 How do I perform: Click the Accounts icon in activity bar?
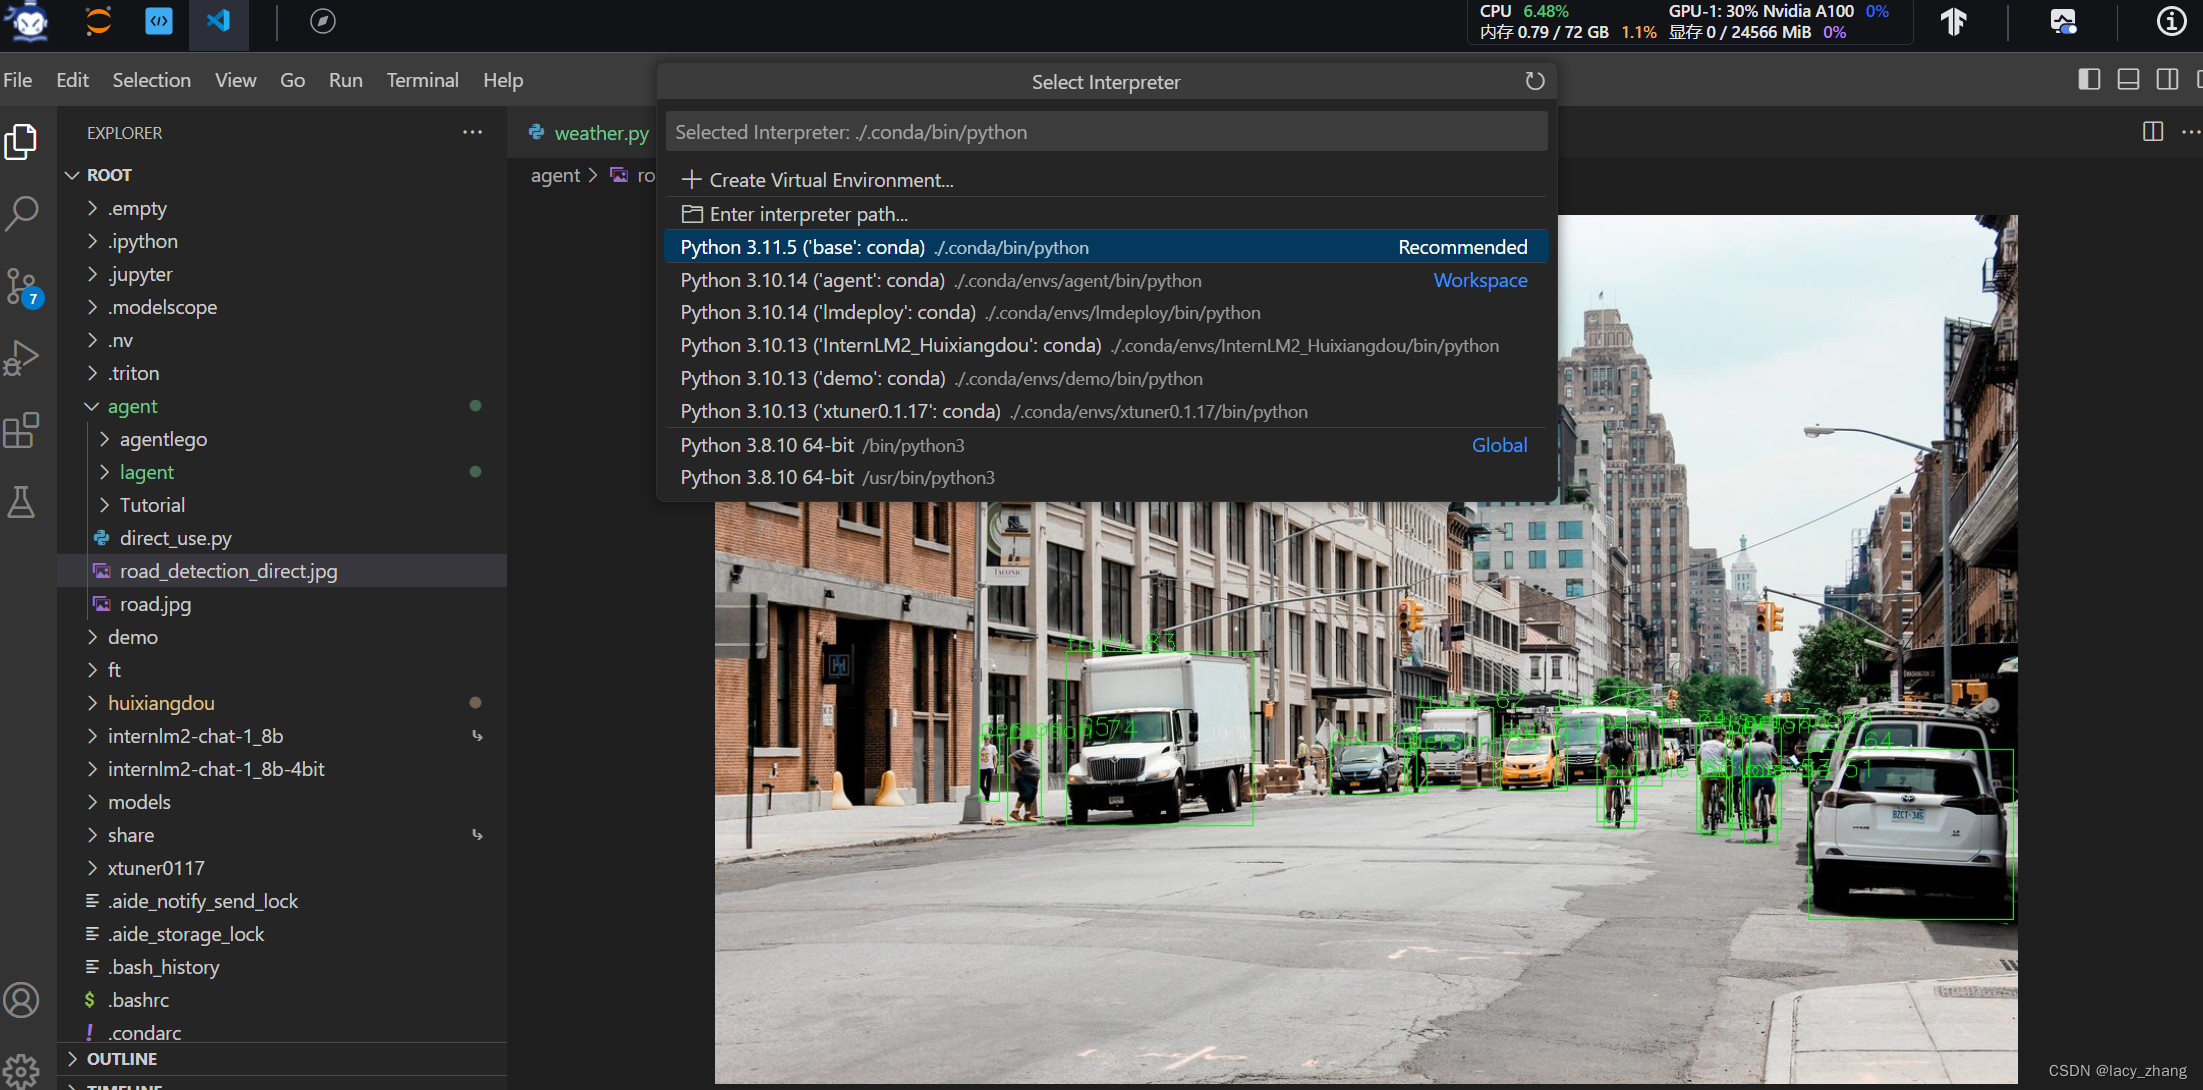22,999
